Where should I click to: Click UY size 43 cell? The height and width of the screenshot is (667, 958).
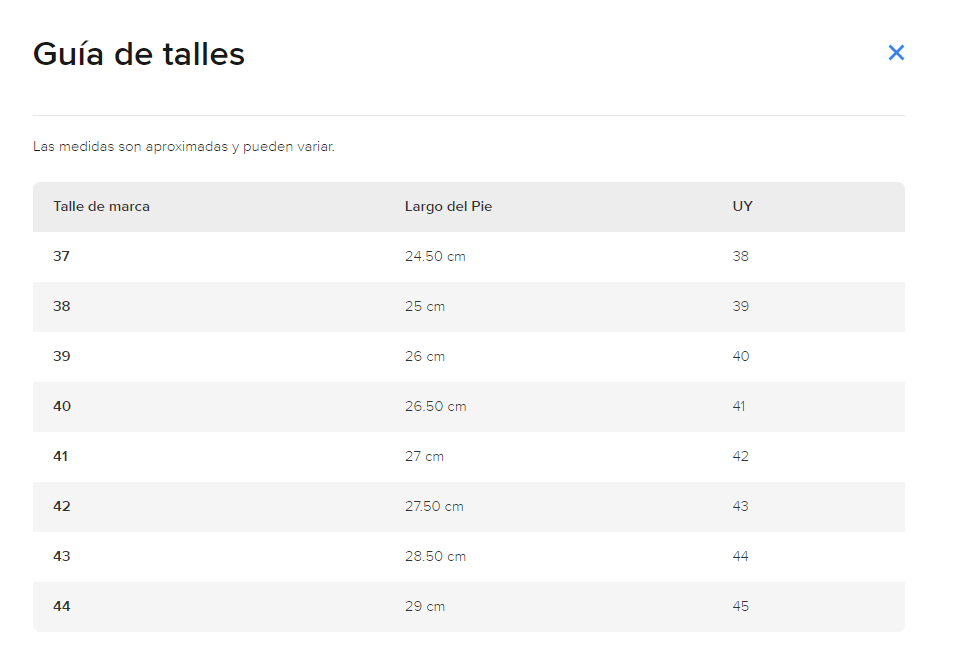pyautogui.click(x=740, y=507)
